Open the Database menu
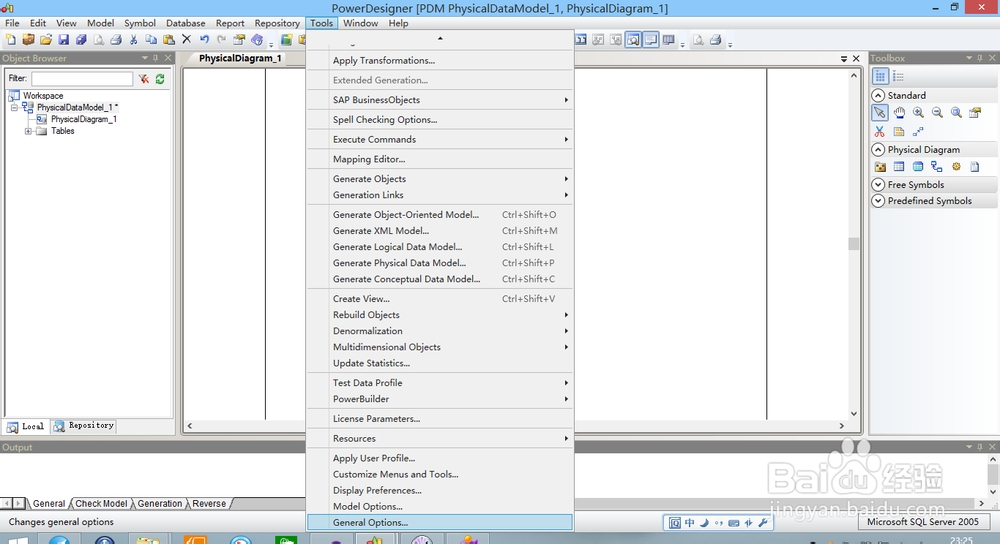Image resolution: width=1000 pixels, height=544 pixels. pos(186,23)
